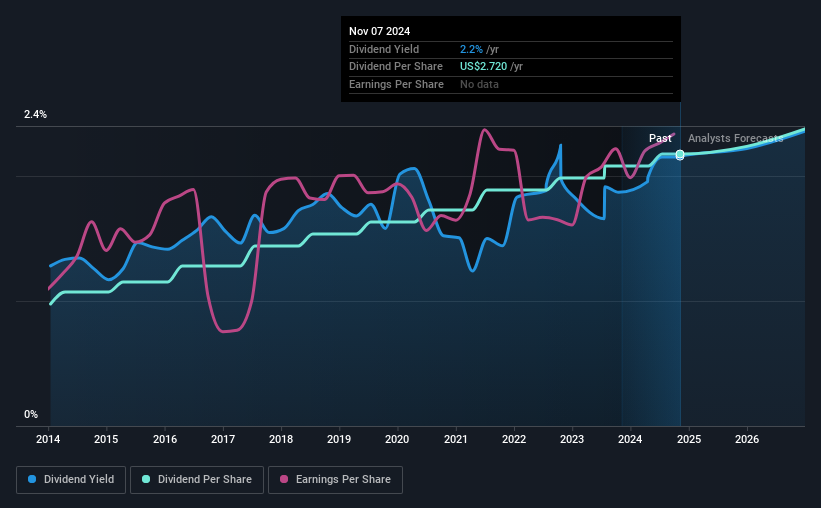Click the teal Dividend Per Share legend dot
Image resolution: width=821 pixels, height=508 pixels.
pyautogui.click(x=146, y=479)
